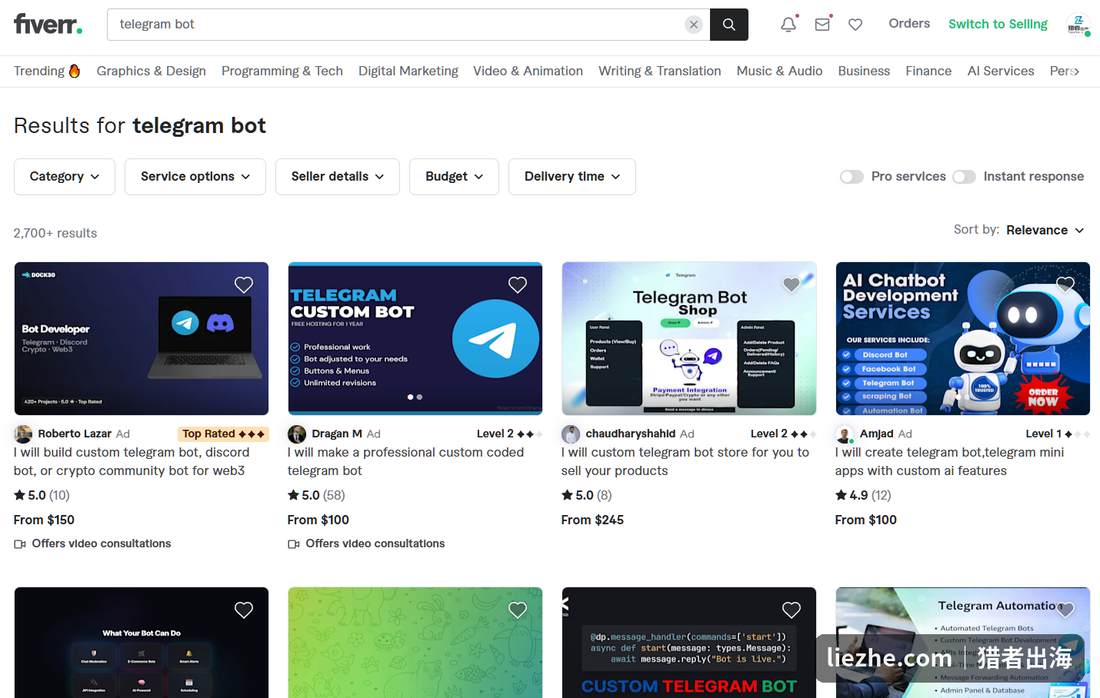This screenshot has height=698, width=1100.
Task: Clear the search box with X icon
Action: tap(693, 25)
